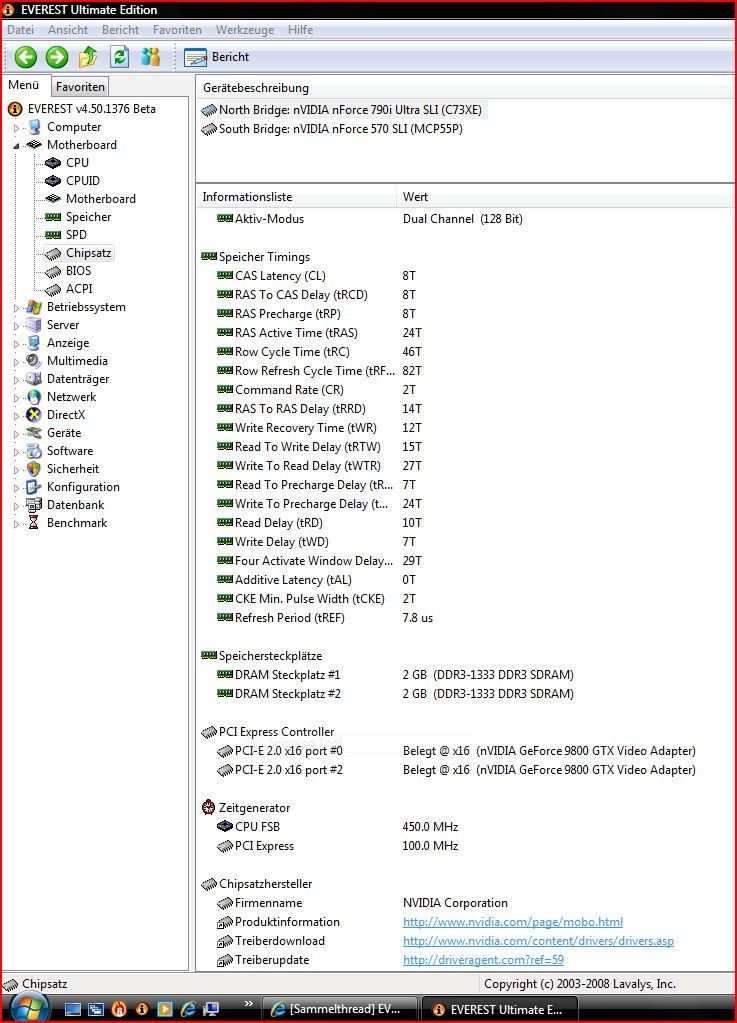This screenshot has height=1023, width=737.
Task: Select the Command Rate (CR) row
Action: tap(316, 389)
